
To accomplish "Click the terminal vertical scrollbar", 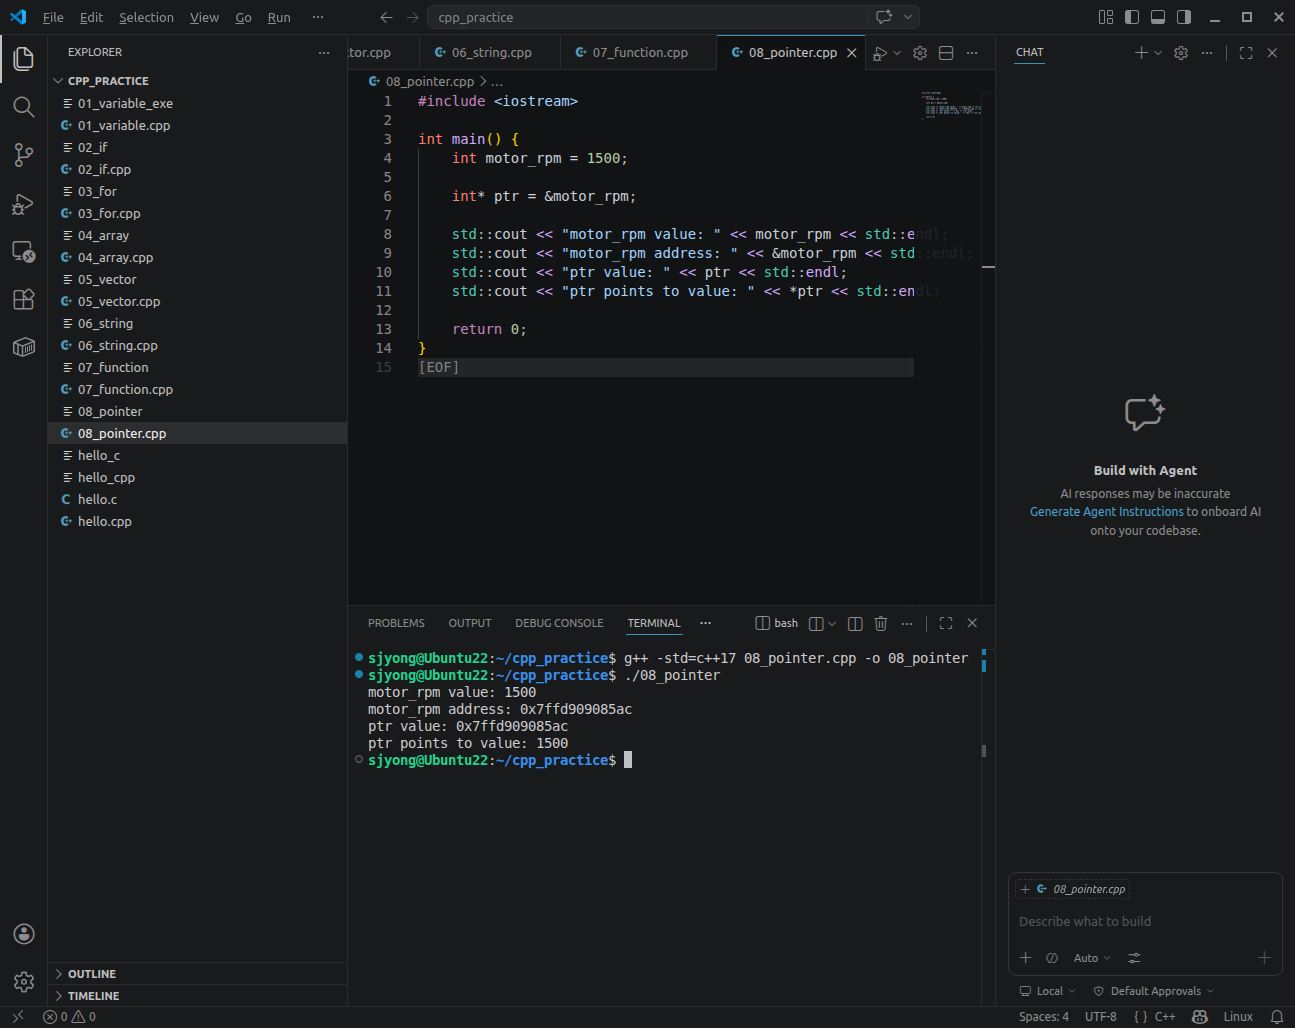I will (984, 750).
